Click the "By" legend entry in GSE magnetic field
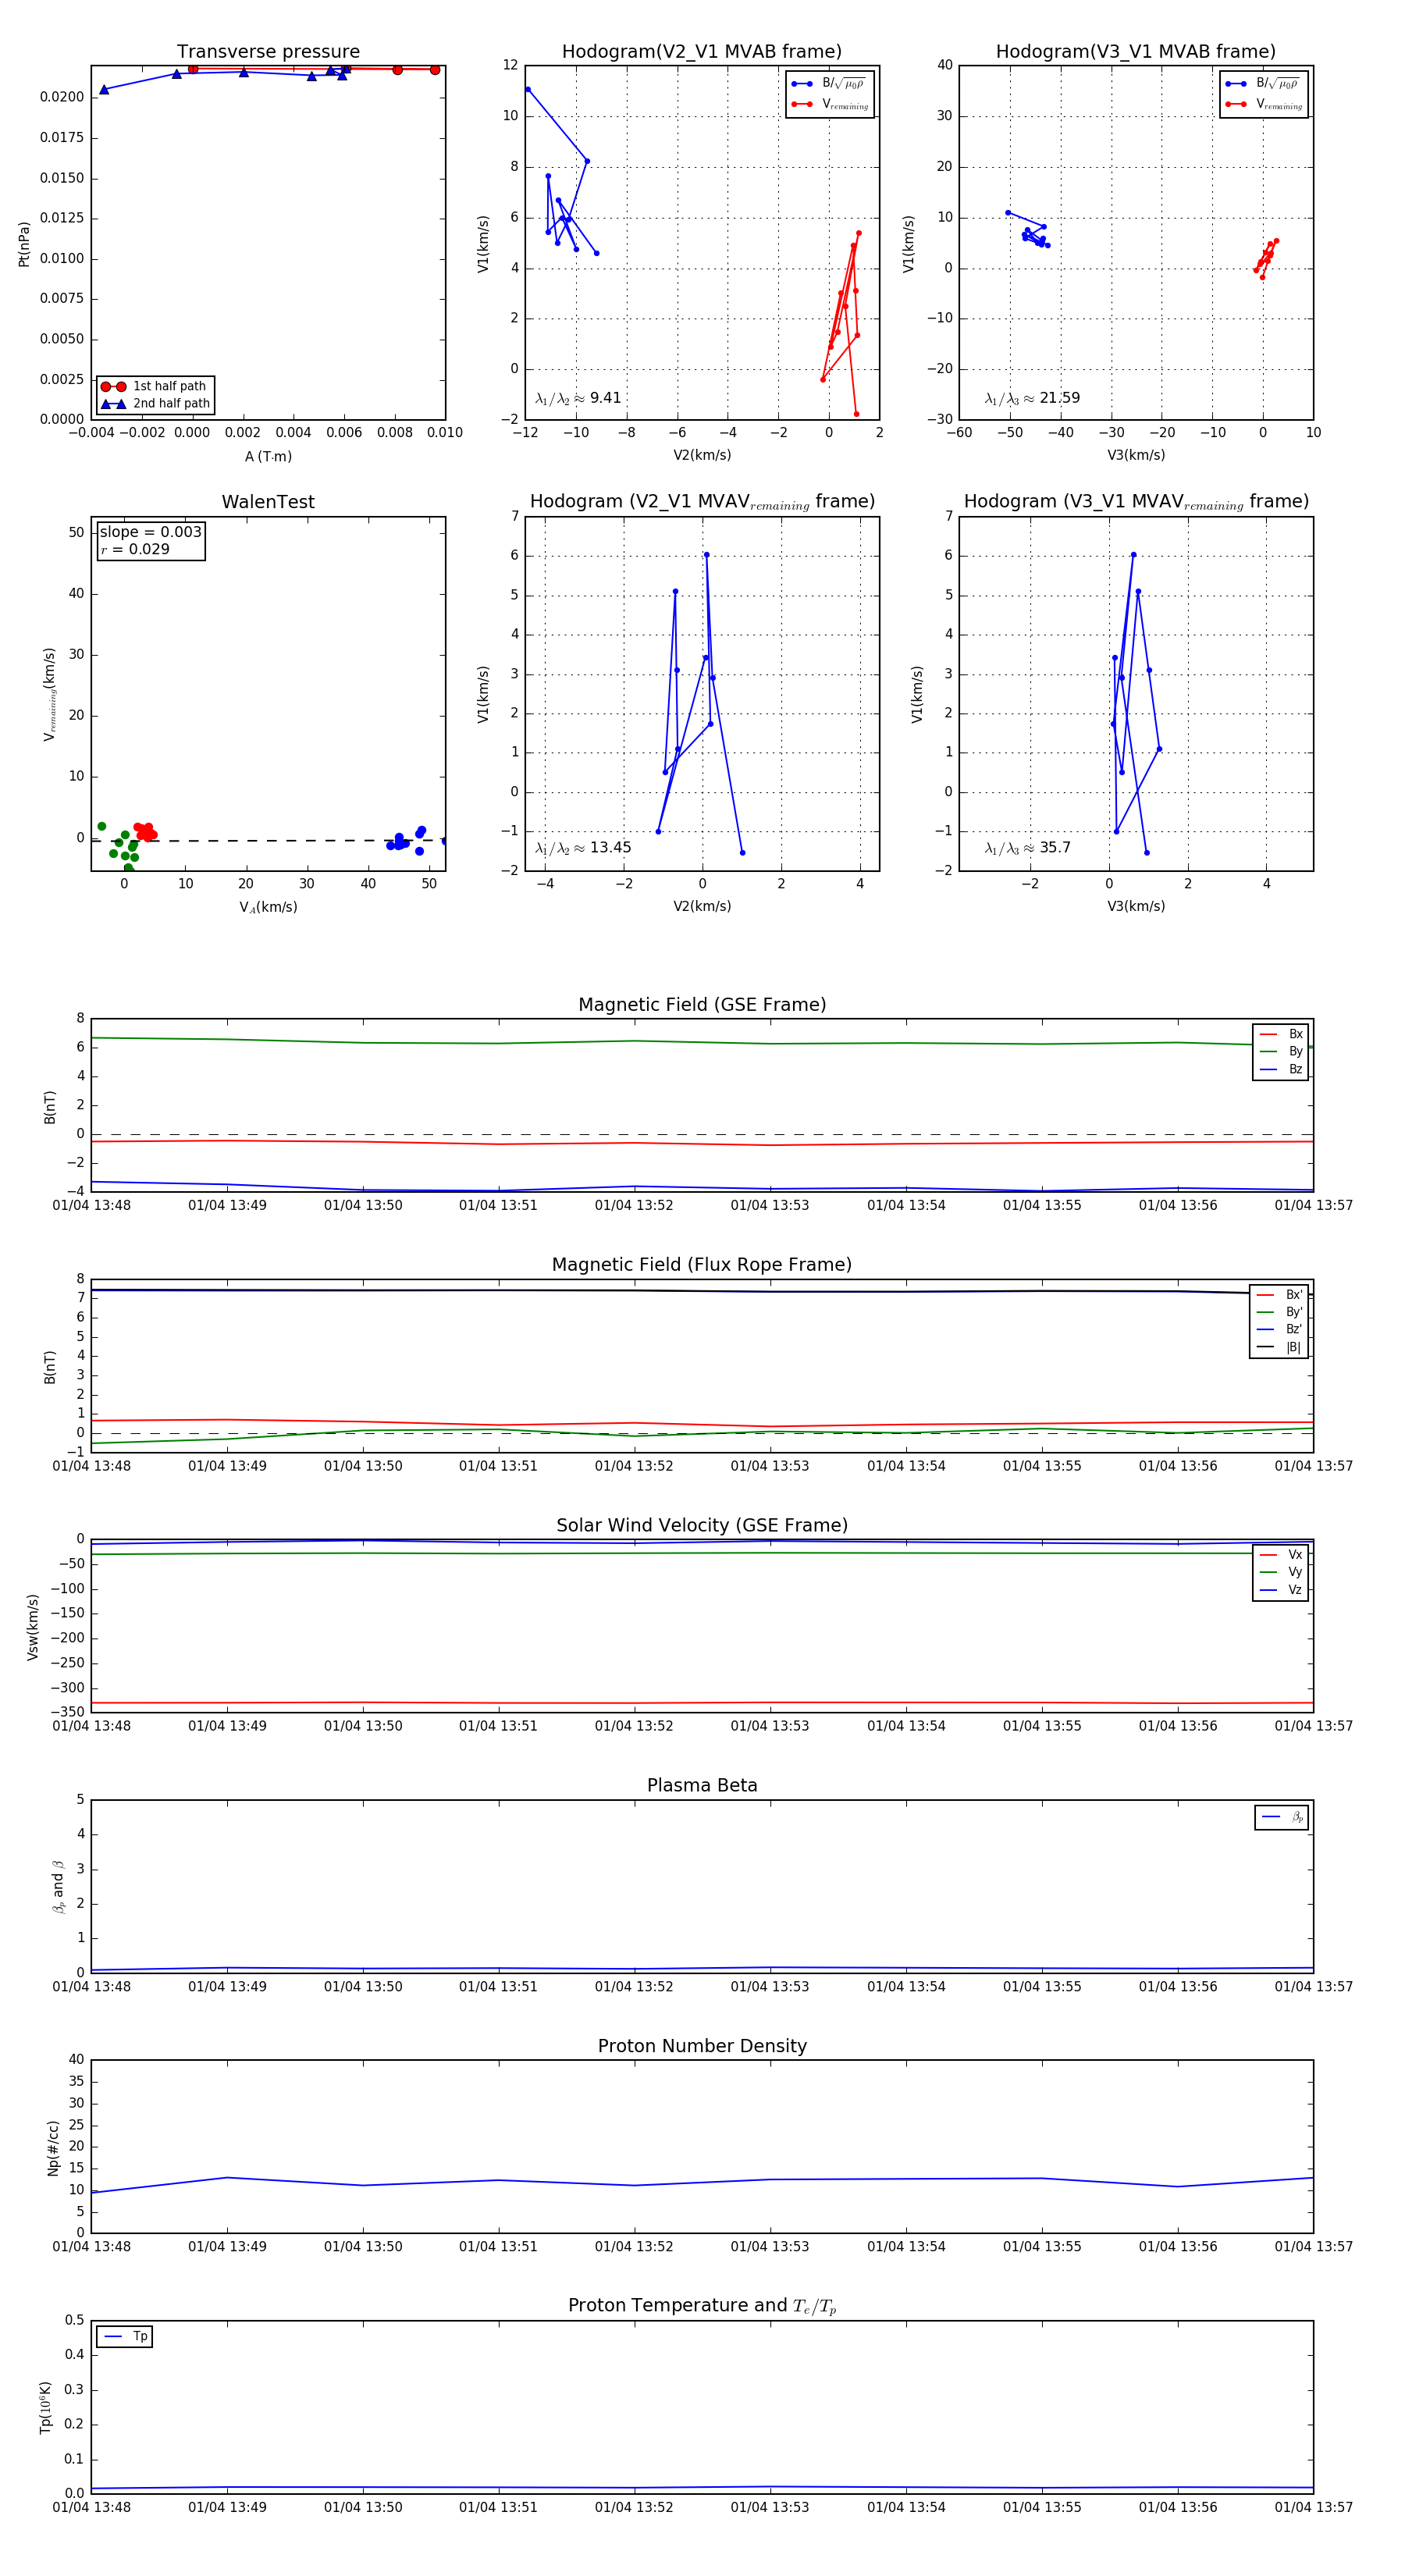Image resolution: width=1405 pixels, height=2576 pixels. click(x=1281, y=1052)
